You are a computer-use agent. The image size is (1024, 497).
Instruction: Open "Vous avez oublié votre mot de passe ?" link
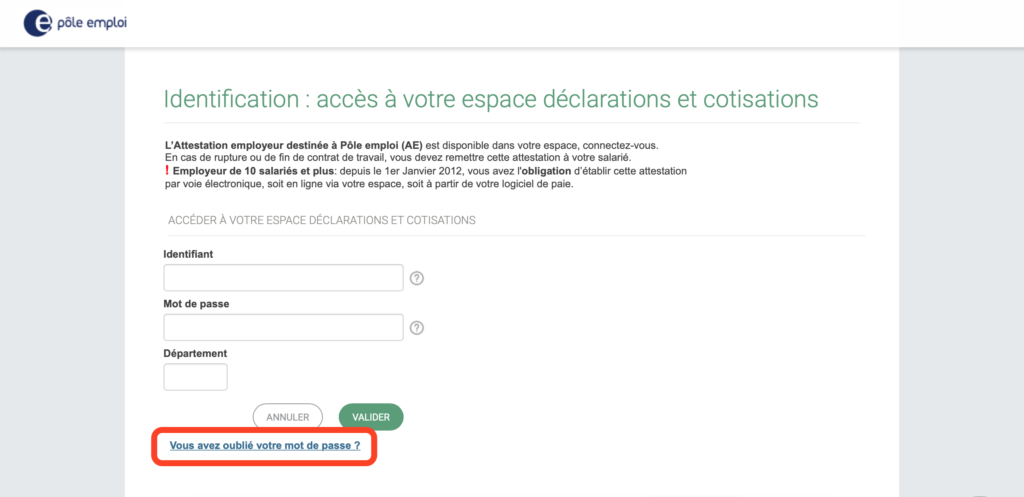tap(264, 446)
